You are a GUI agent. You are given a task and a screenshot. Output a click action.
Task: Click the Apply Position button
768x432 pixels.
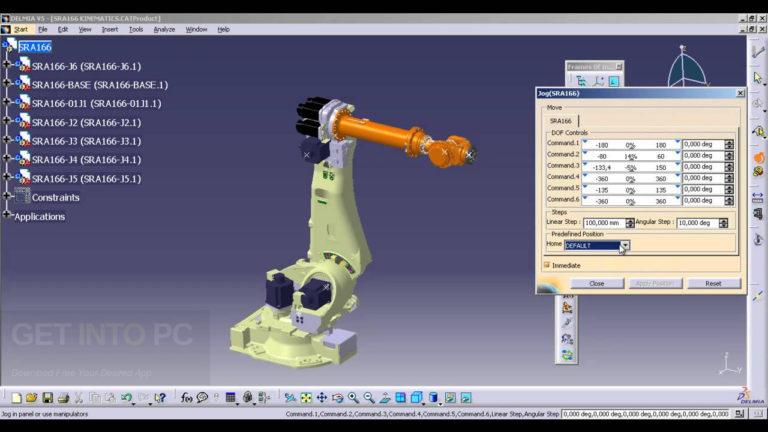[x=654, y=284]
